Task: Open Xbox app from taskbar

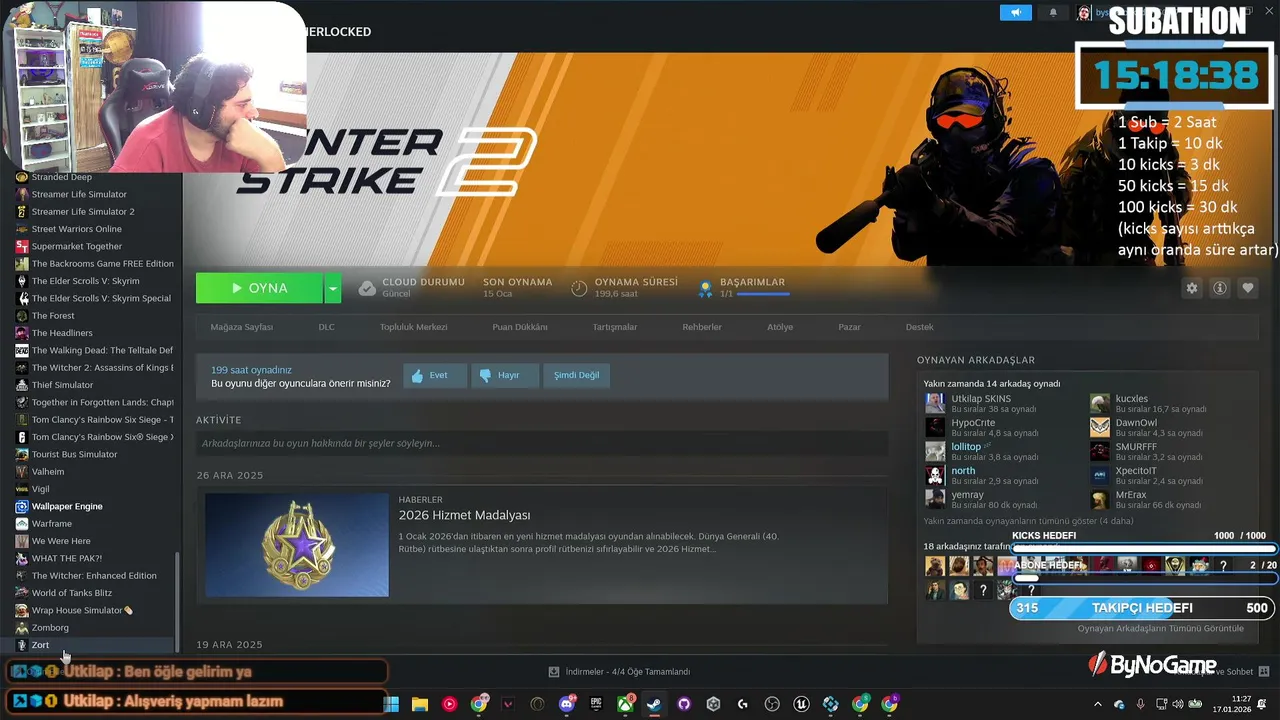Action: 625,704
